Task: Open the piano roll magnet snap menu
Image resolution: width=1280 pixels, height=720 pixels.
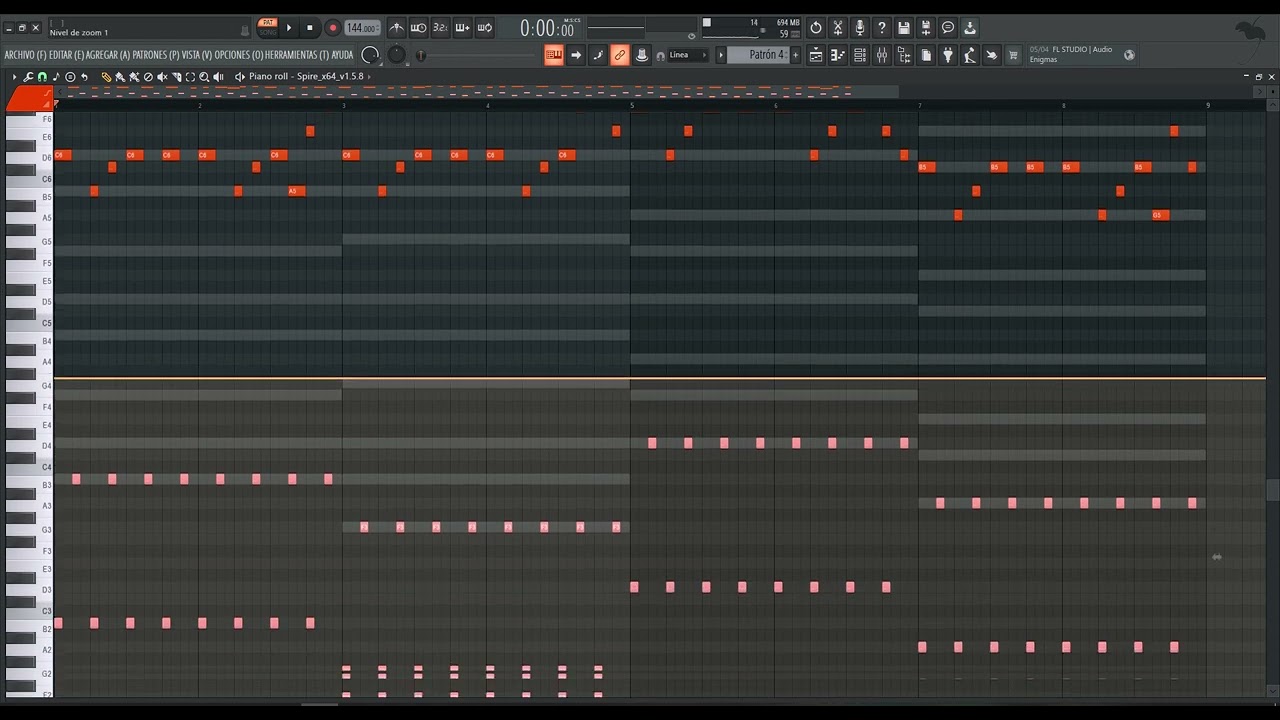Action: (x=42, y=77)
